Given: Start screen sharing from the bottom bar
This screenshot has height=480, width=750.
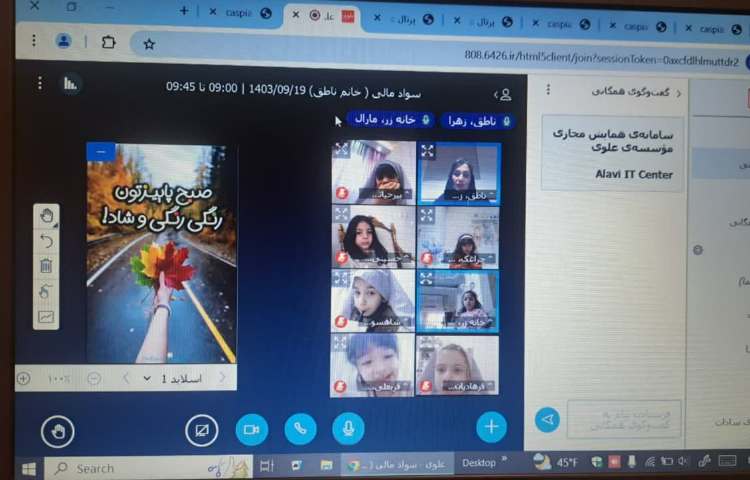Looking at the screenshot, I should (201, 430).
